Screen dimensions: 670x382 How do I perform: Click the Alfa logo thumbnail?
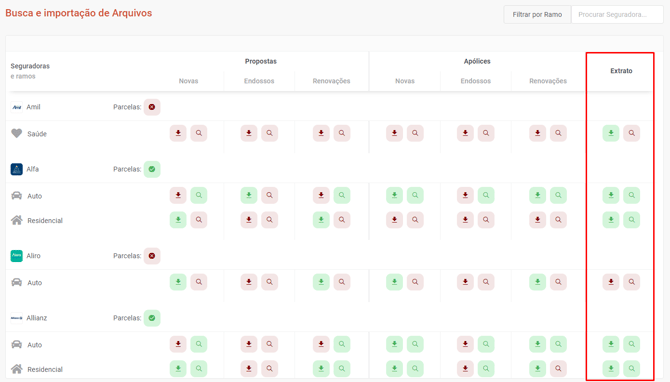click(17, 169)
